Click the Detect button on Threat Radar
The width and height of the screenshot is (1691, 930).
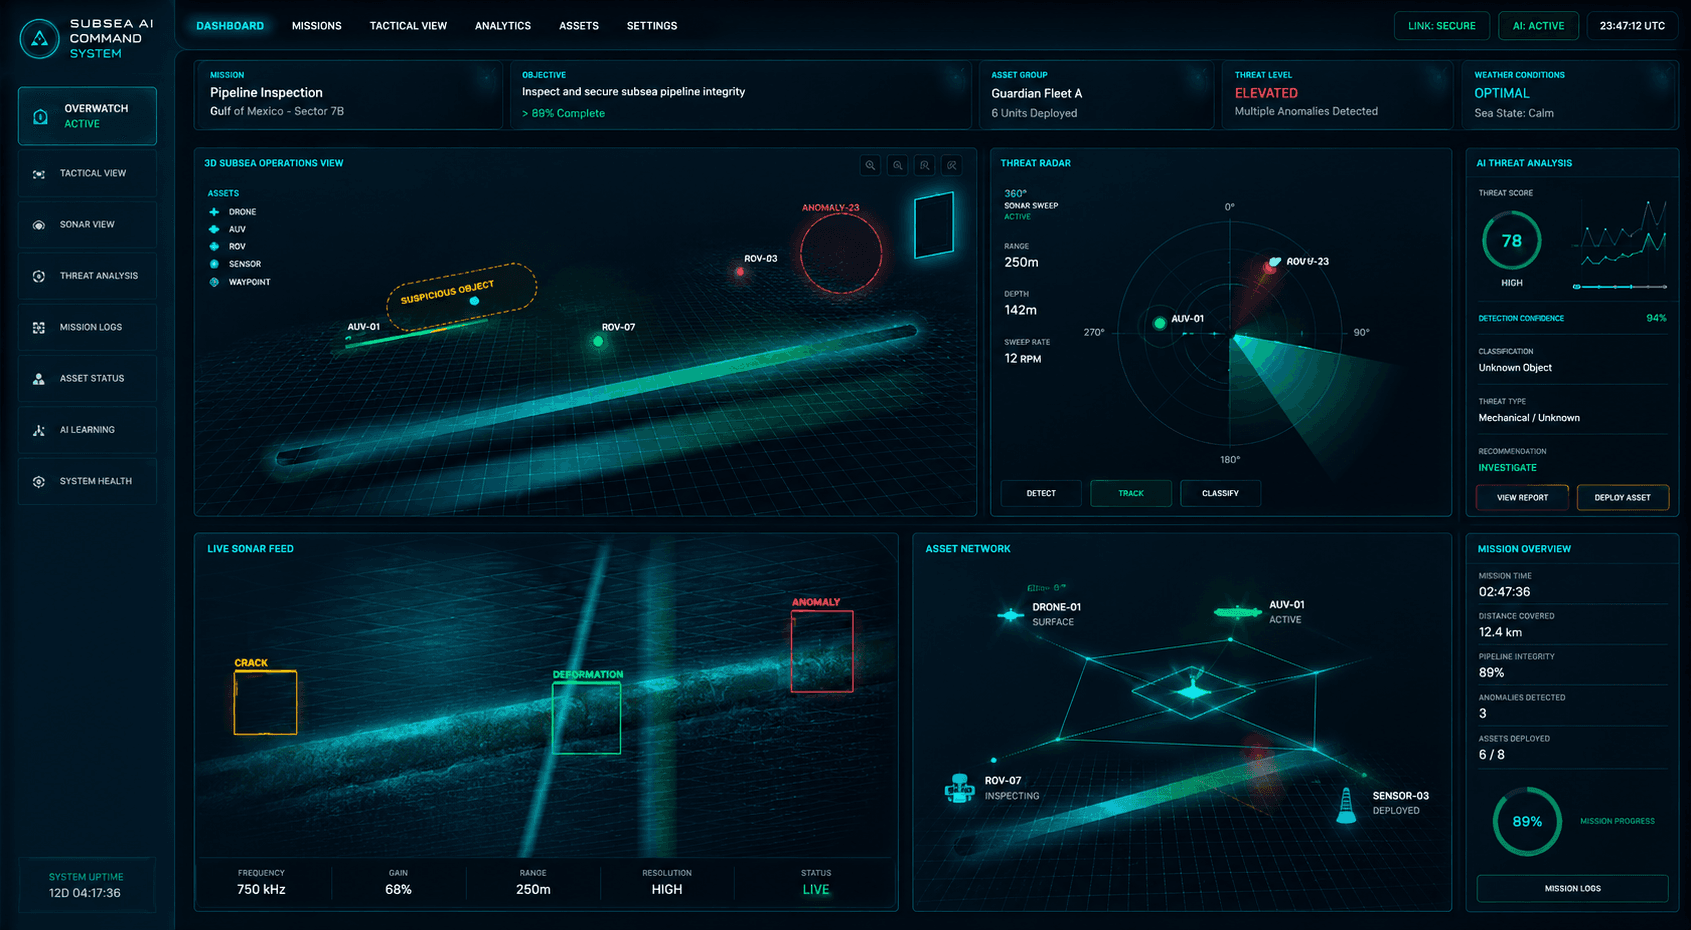[x=1041, y=493]
